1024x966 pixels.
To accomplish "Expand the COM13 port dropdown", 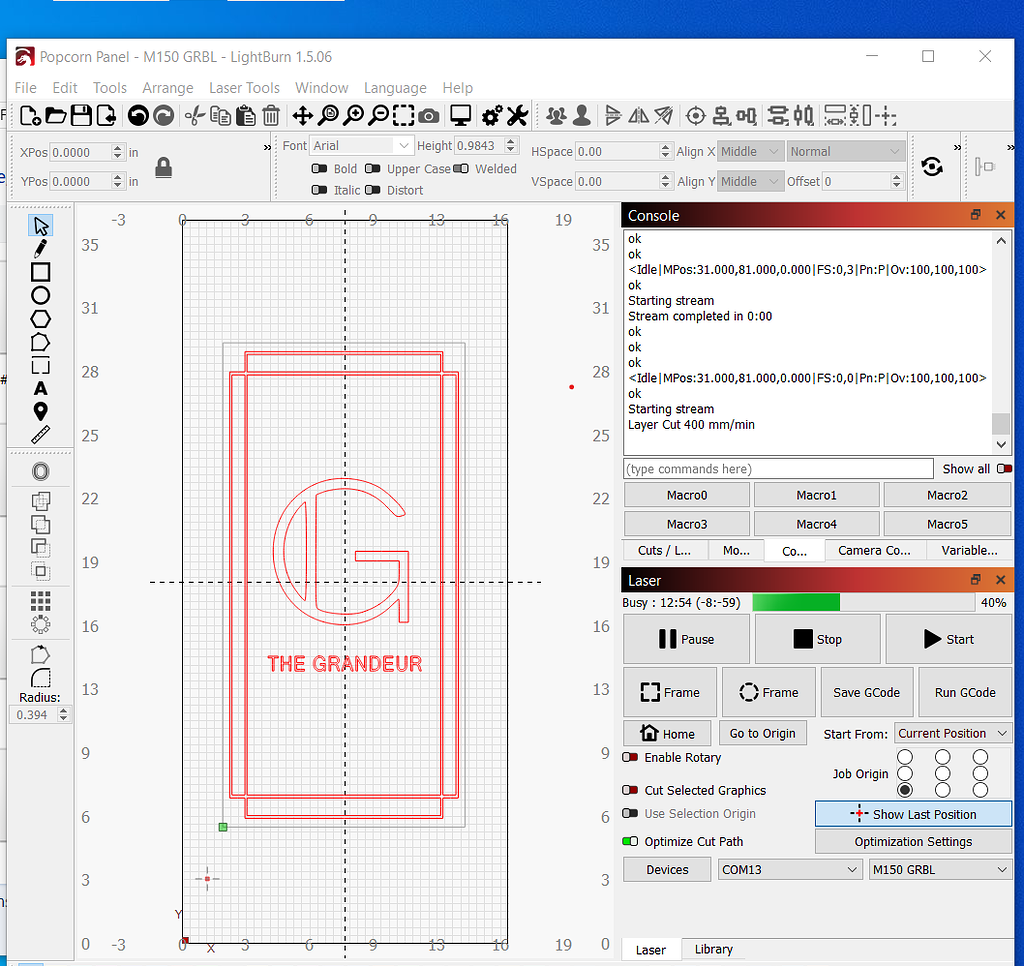I will 789,870.
